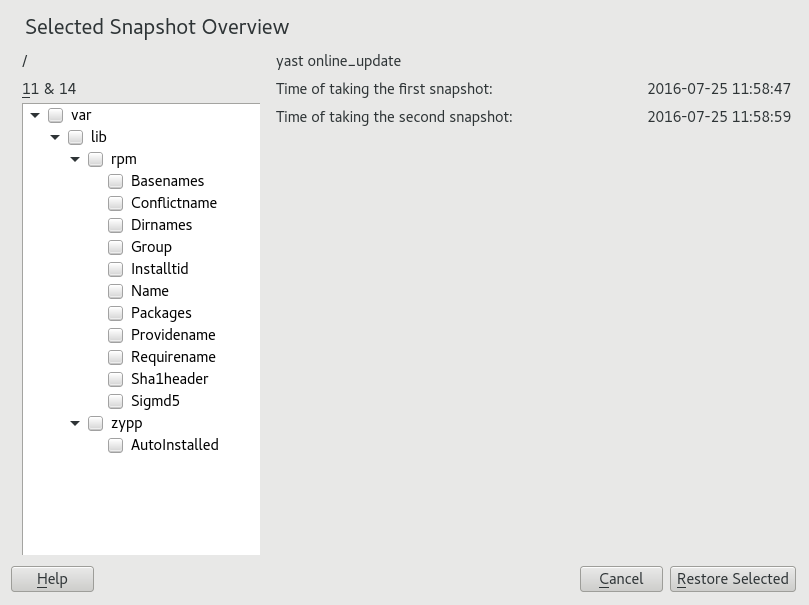Check the var folder checkbox
Screen dimensions: 809x605
tap(56, 115)
